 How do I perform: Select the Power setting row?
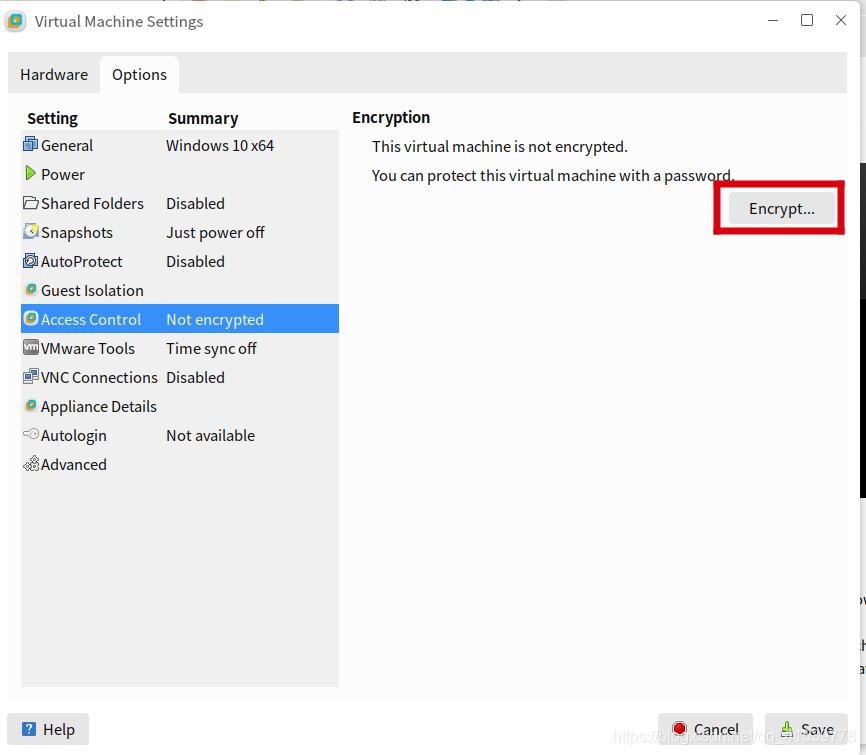(x=180, y=174)
